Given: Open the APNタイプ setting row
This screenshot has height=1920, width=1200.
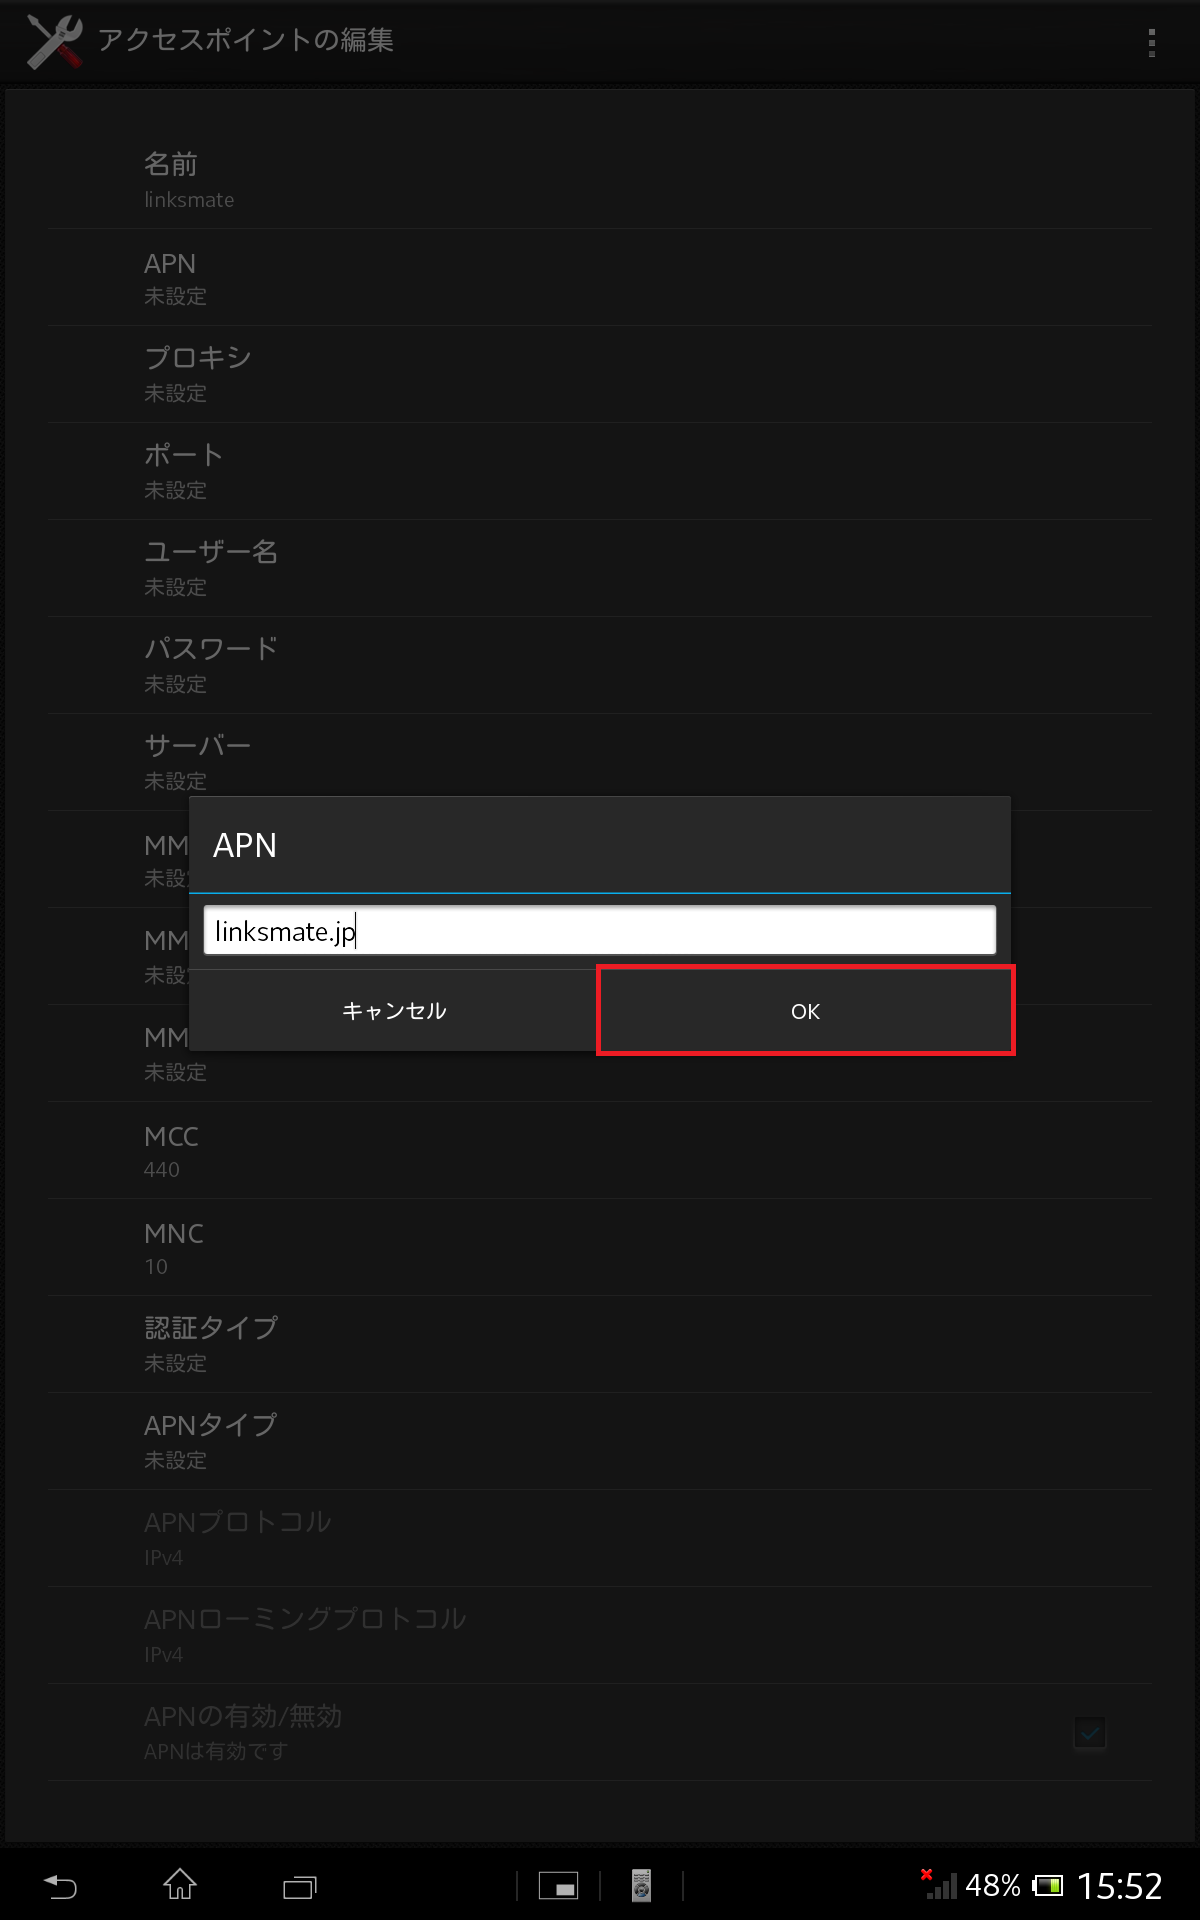Looking at the screenshot, I should click(600, 1442).
